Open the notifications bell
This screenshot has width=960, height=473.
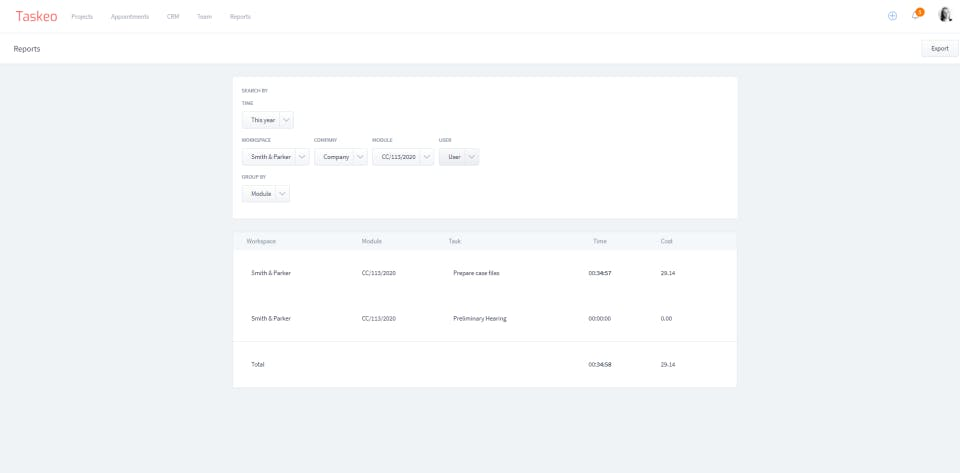point(915,16)
